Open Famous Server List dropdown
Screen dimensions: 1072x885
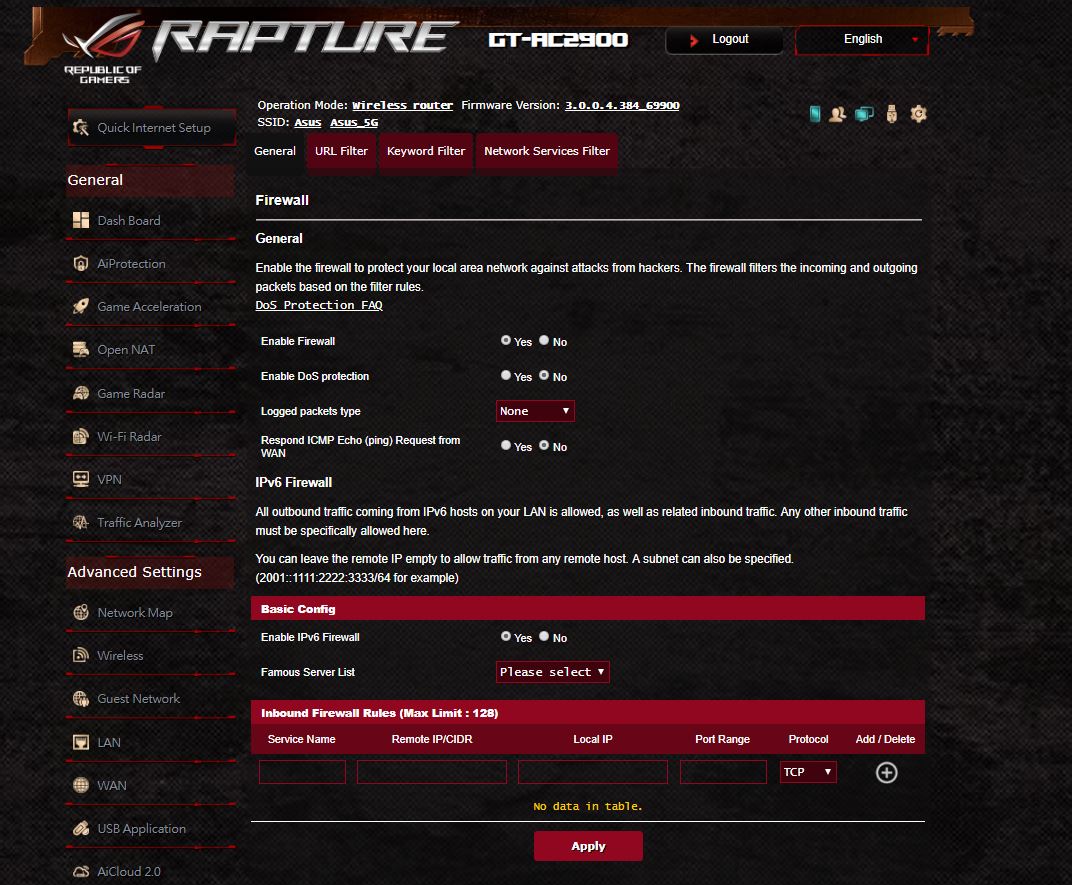[x=552, y=672]
